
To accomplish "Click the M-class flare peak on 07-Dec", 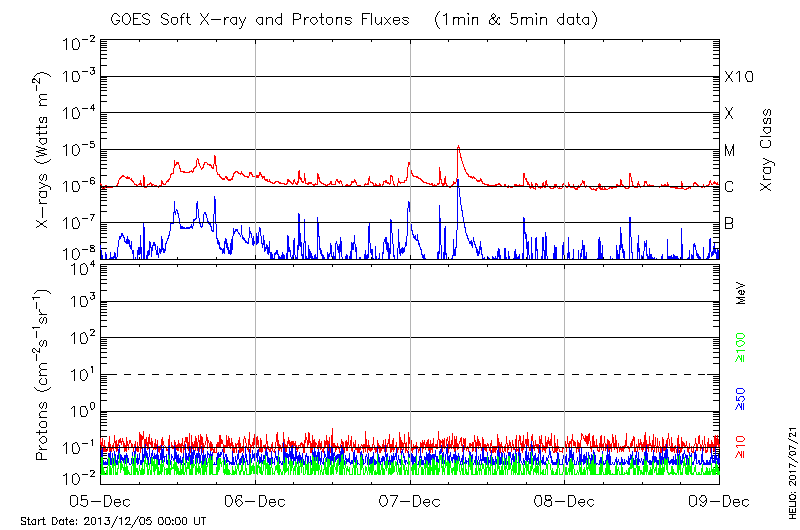I will 458,147.
